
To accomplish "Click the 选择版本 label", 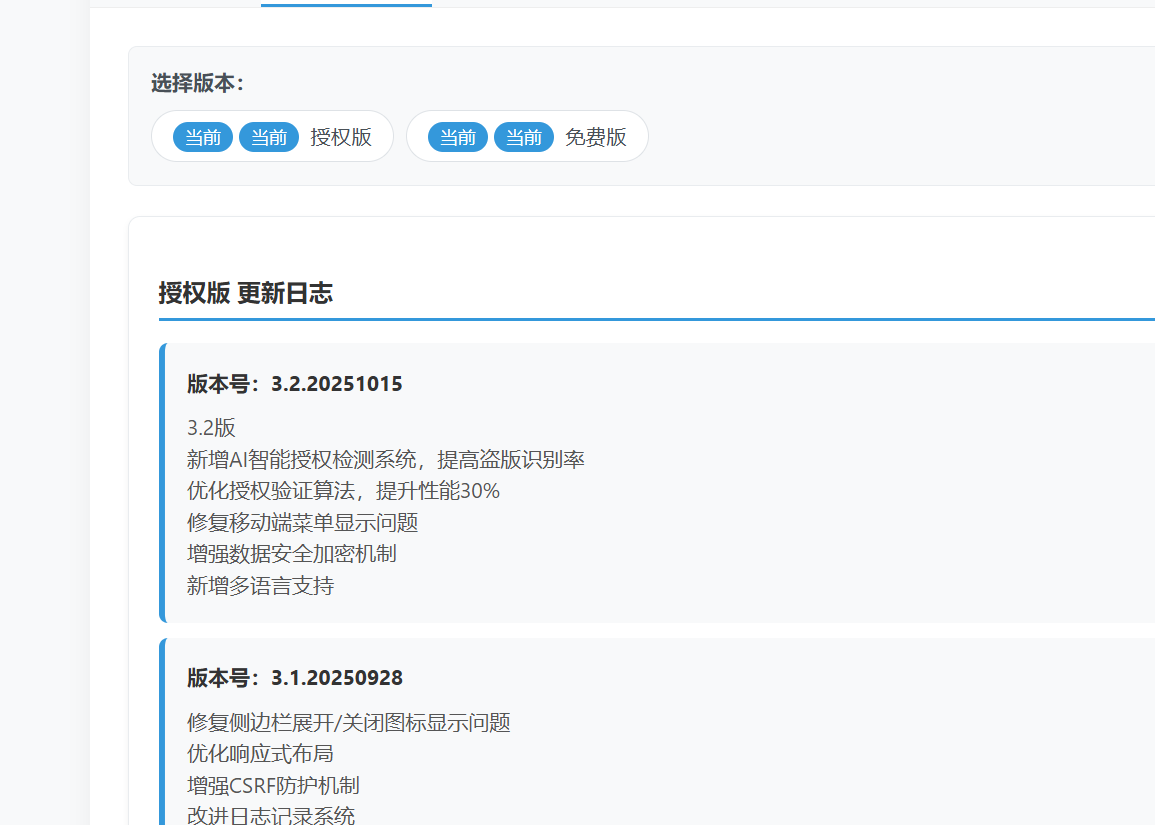I will [197, 83].
